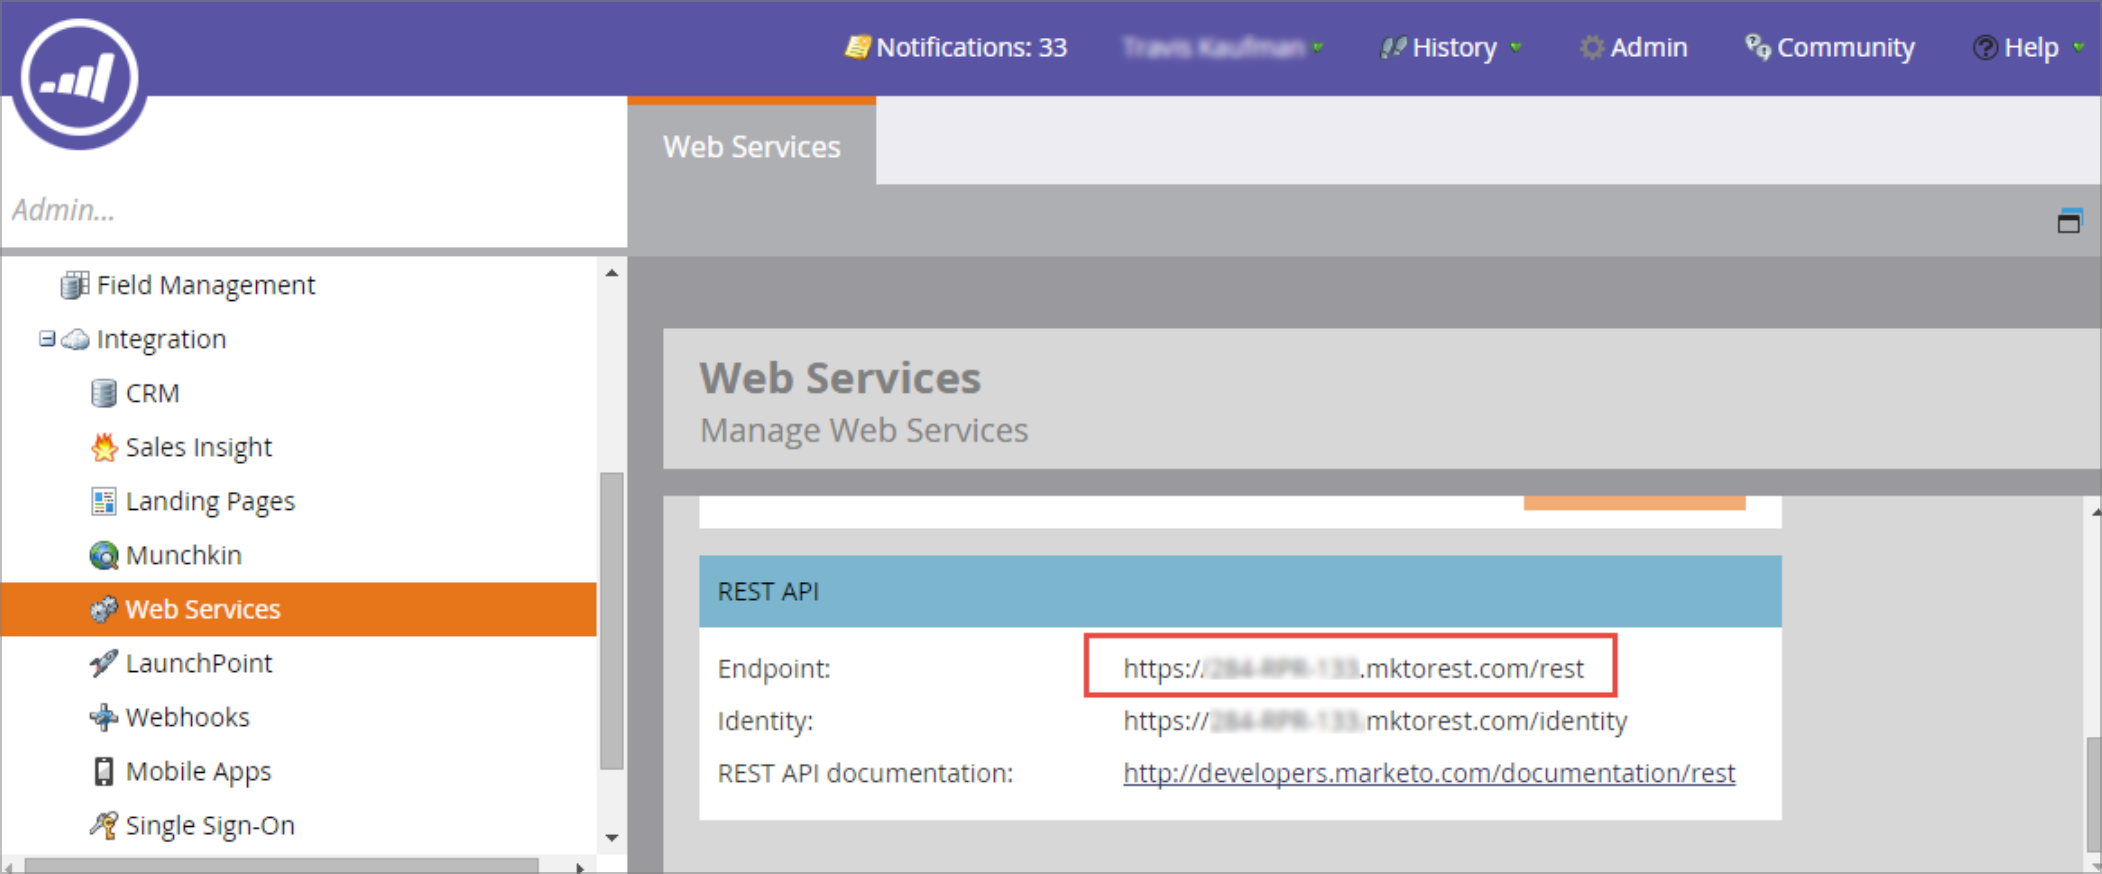Click the Mobile Apps phone icon
Viewport: 2102px width, 874px height.
pyautogui.click(x=103, y=772)
